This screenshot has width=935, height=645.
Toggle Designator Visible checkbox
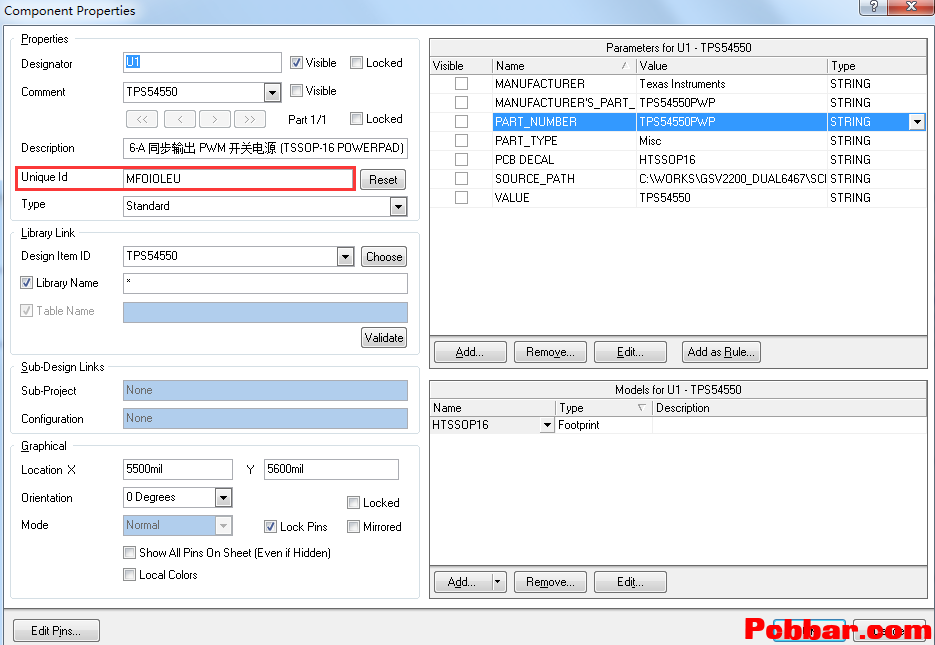296,63
